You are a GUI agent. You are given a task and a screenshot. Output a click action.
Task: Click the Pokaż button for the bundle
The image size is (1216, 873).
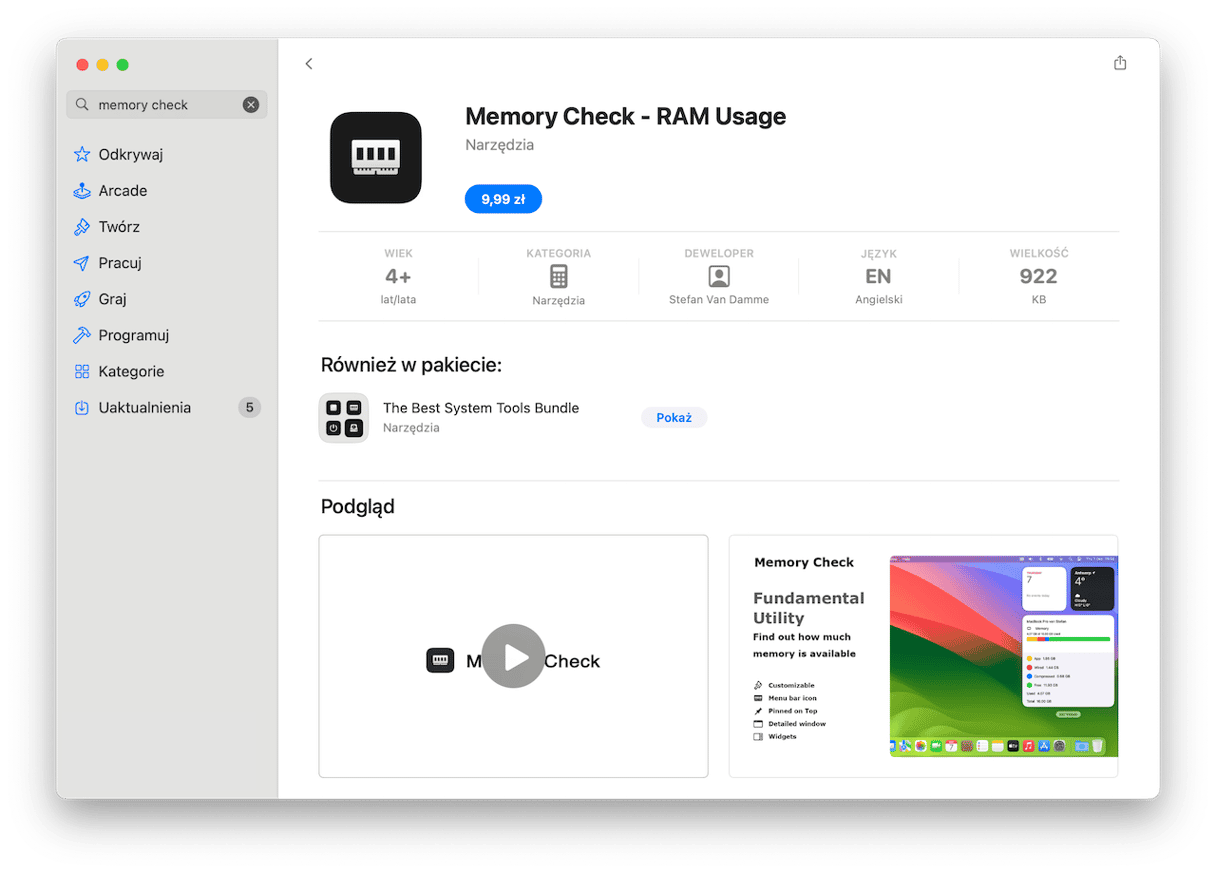(x=674, y=418)
